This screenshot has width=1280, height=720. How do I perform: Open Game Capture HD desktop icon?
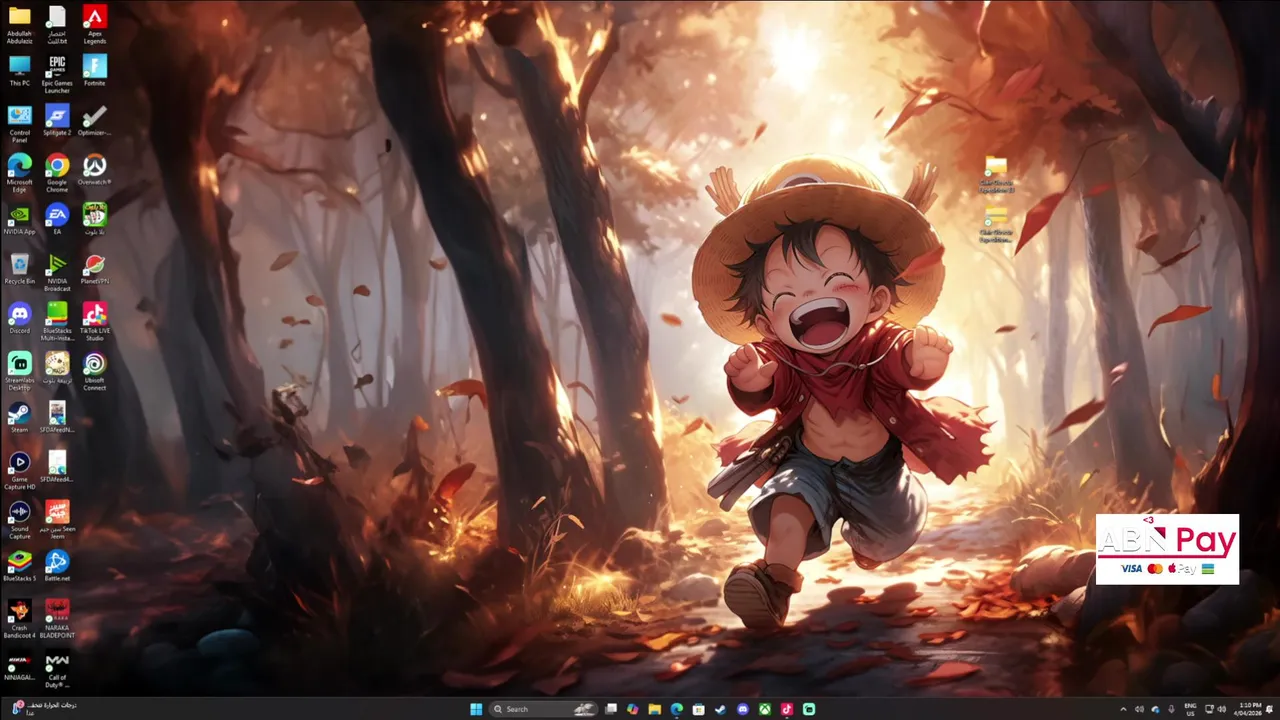tap(19, 469)
